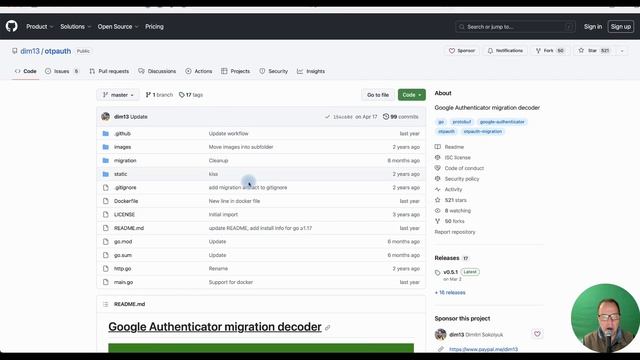Click the Notifications bell button
This screenshot has height=360, width=640.
coord(505,51)
